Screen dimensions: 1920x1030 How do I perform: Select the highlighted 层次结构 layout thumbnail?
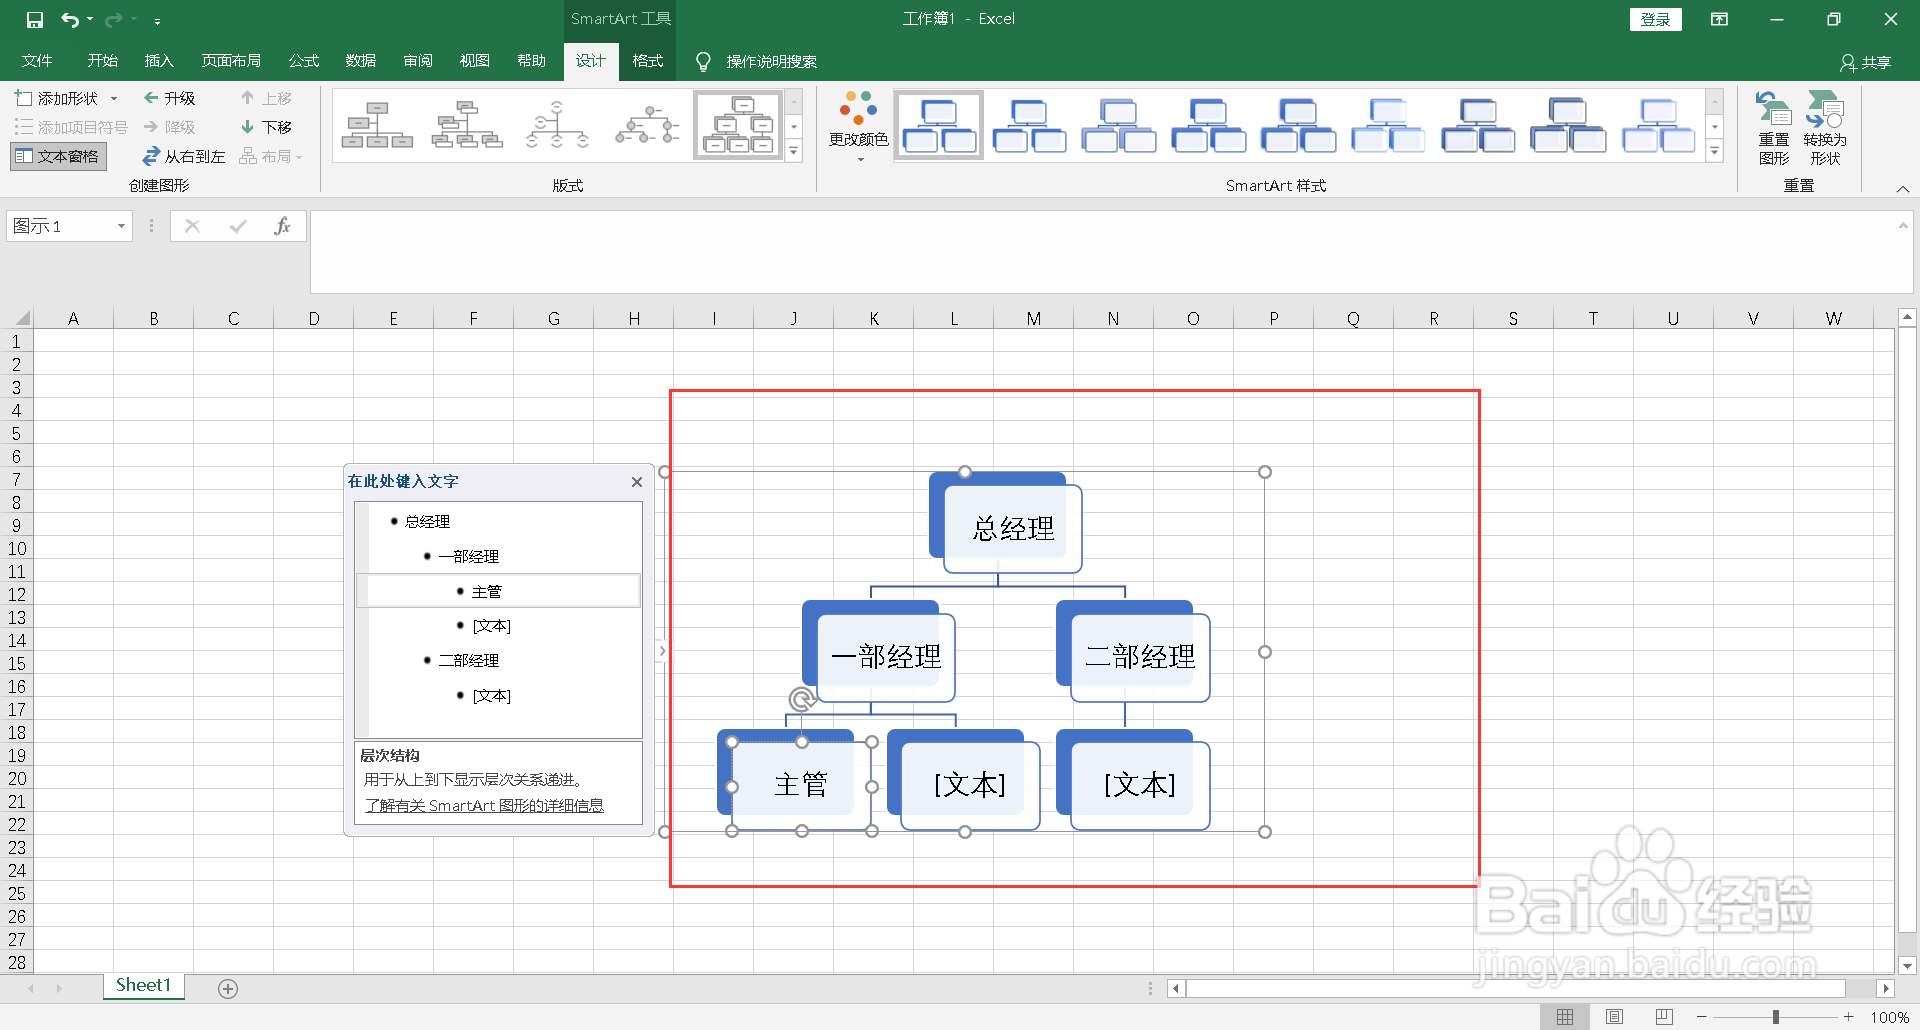pos(738,125)
